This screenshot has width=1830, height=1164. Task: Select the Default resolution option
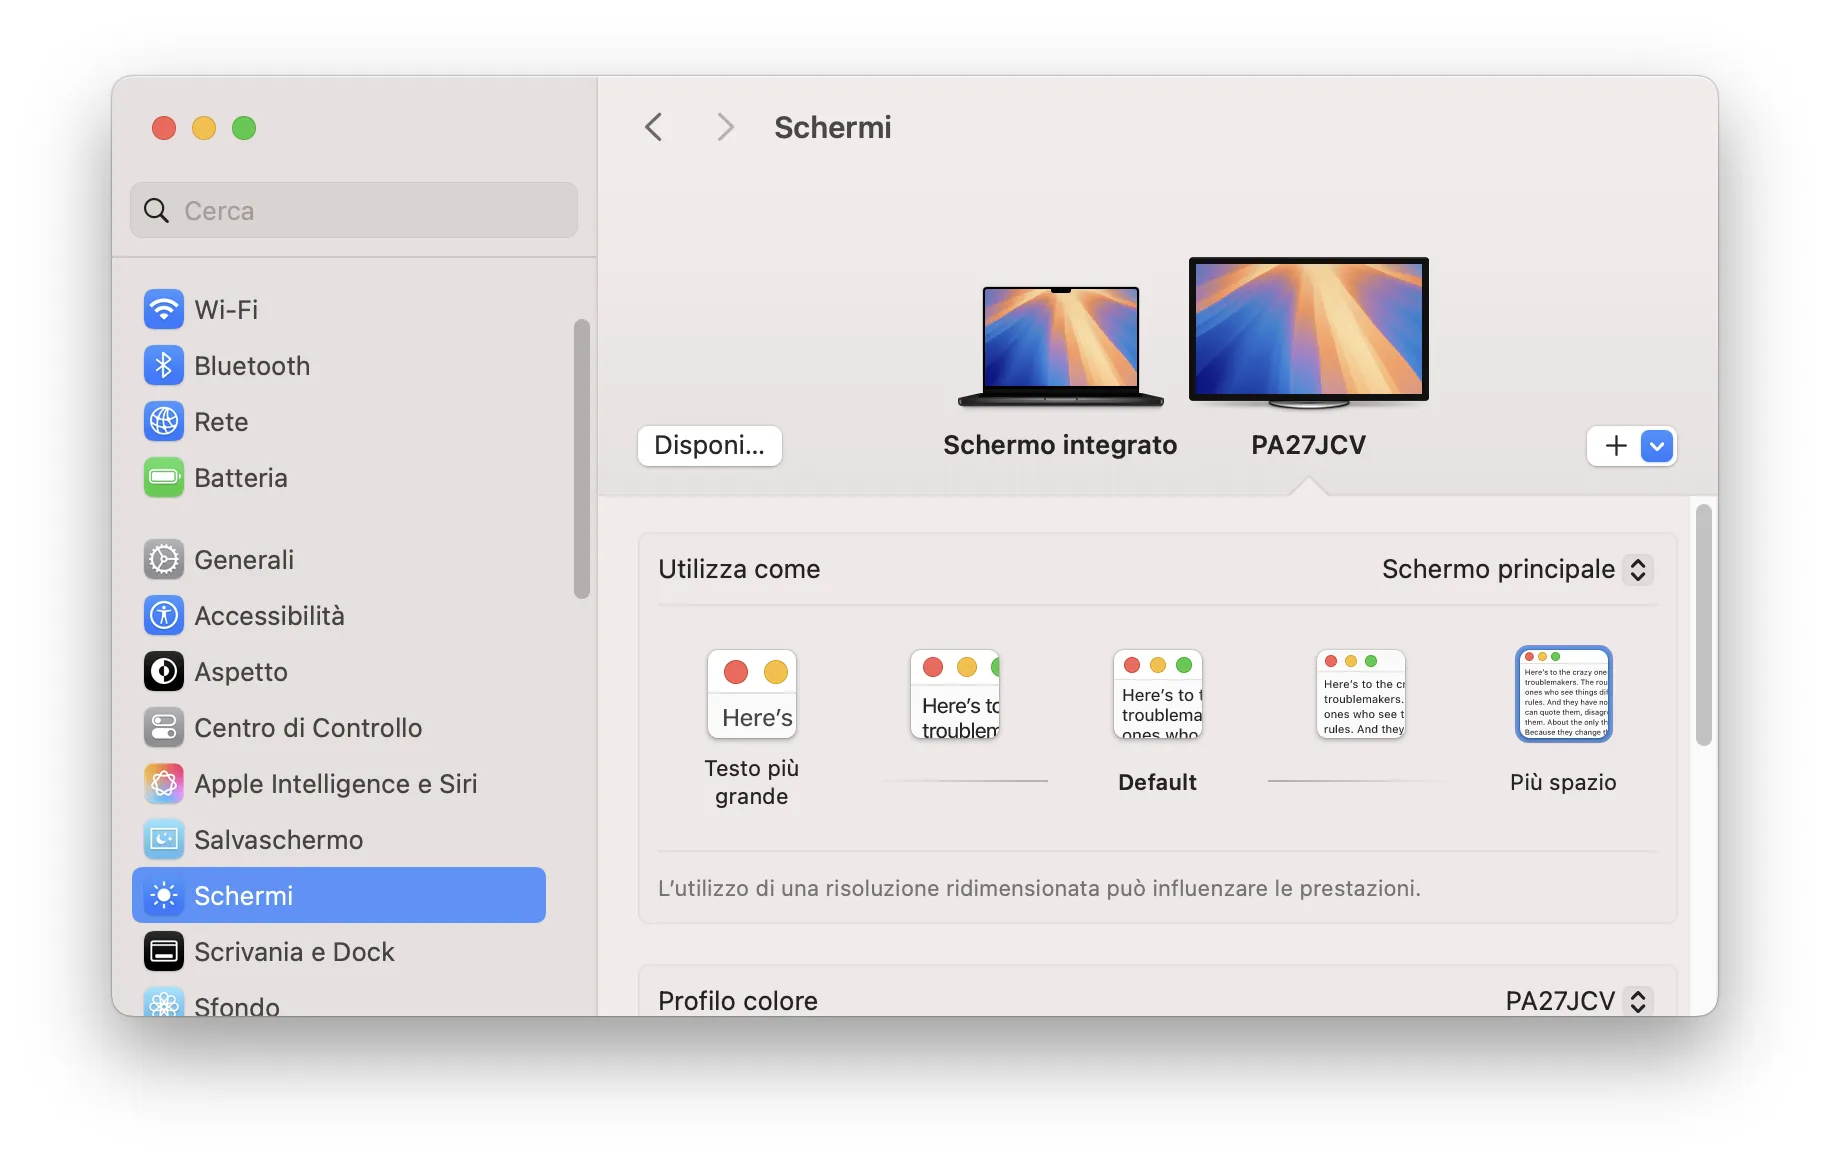1157,694
